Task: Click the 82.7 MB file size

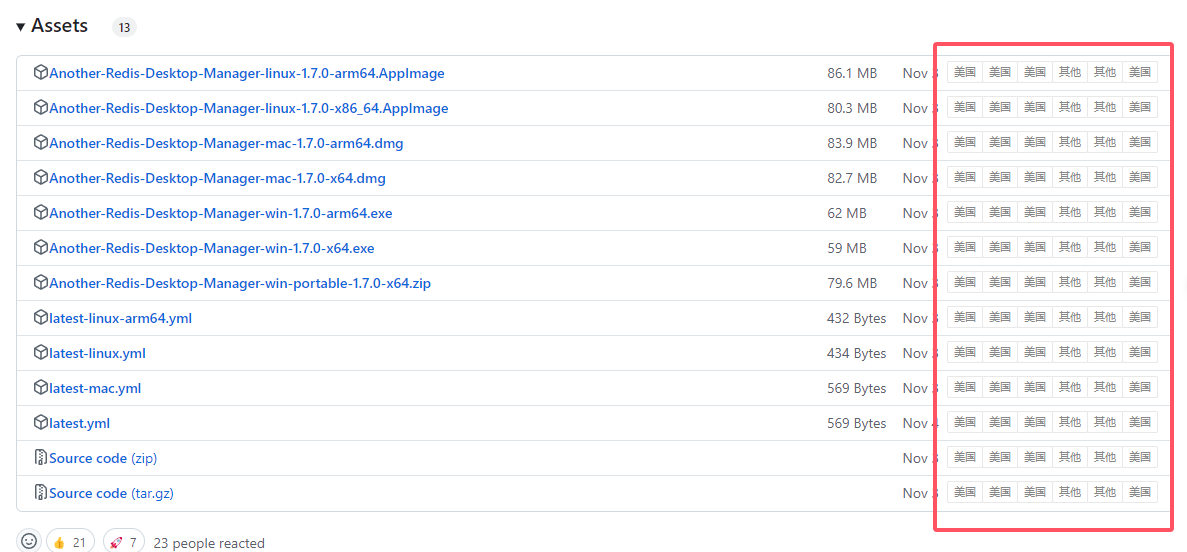Action: tap(852, 179)
